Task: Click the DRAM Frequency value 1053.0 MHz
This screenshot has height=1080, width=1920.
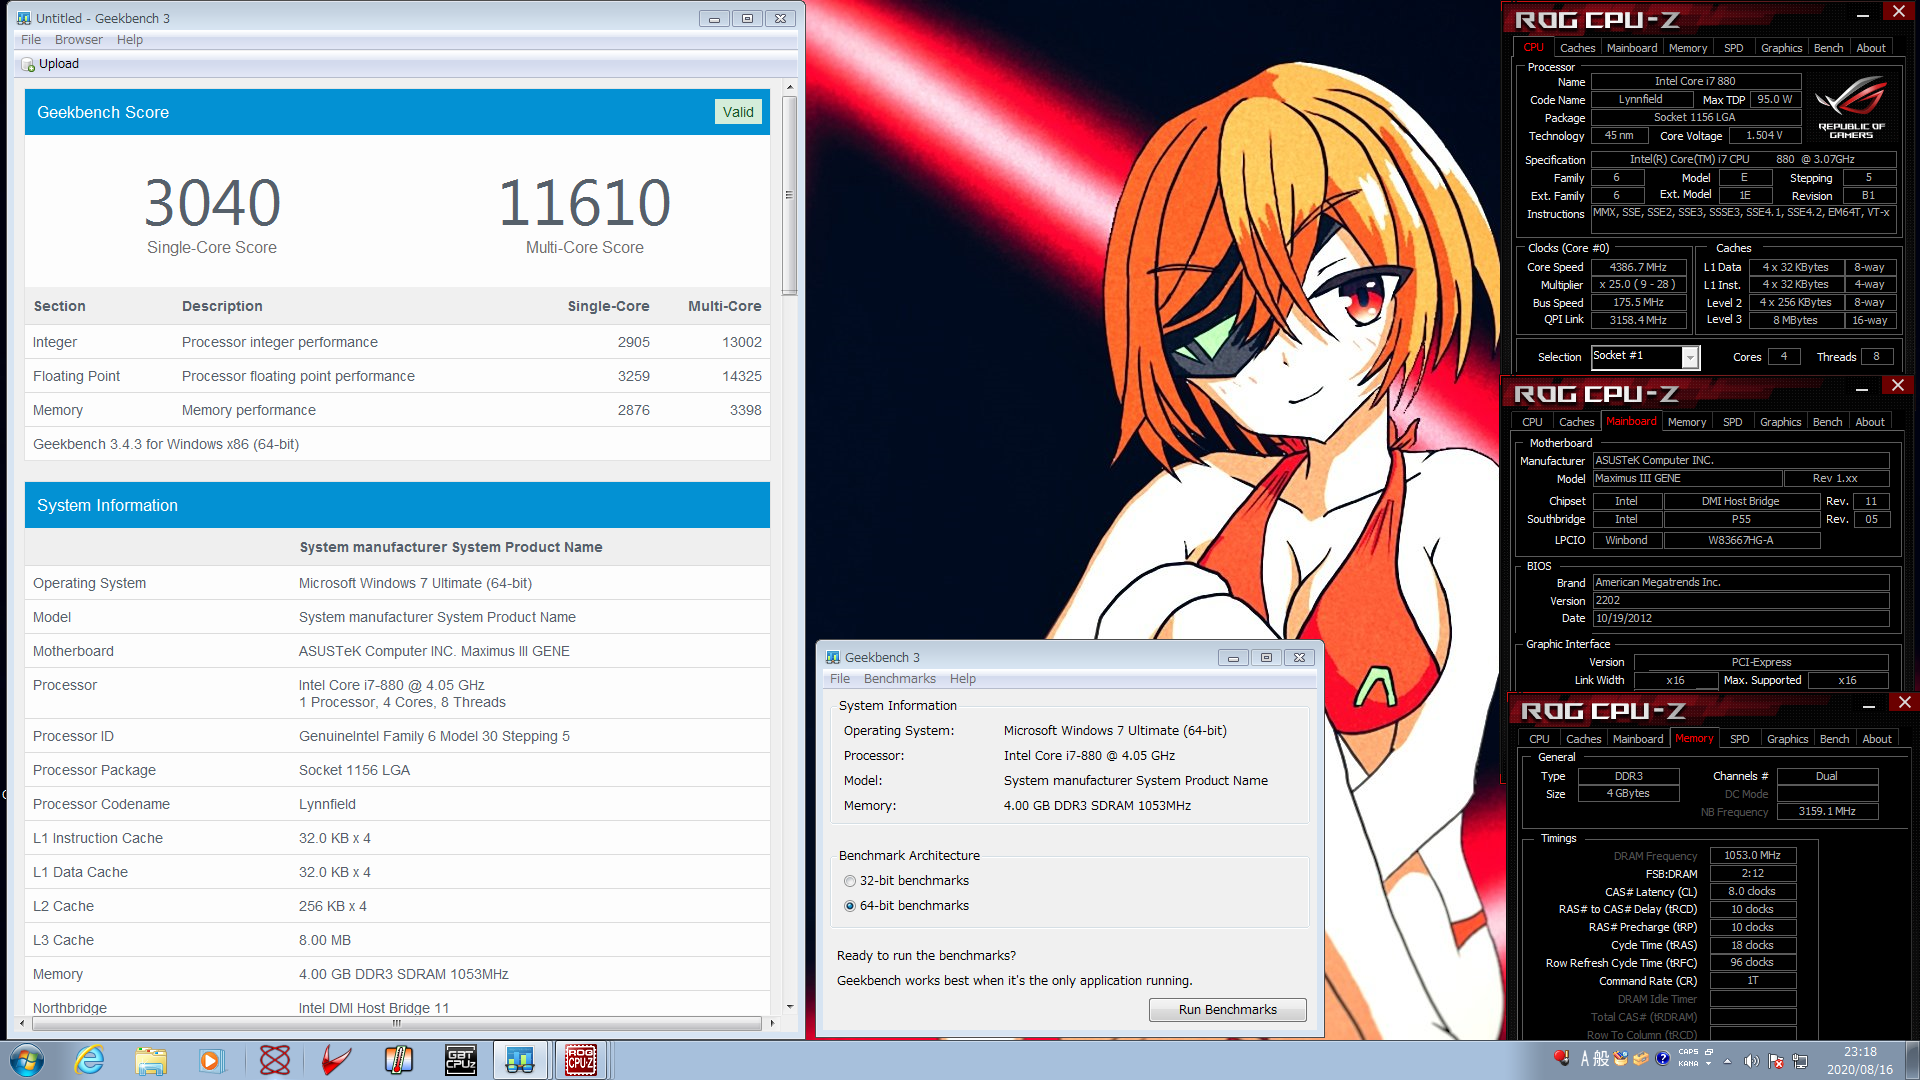Action: click(1753, 855)
